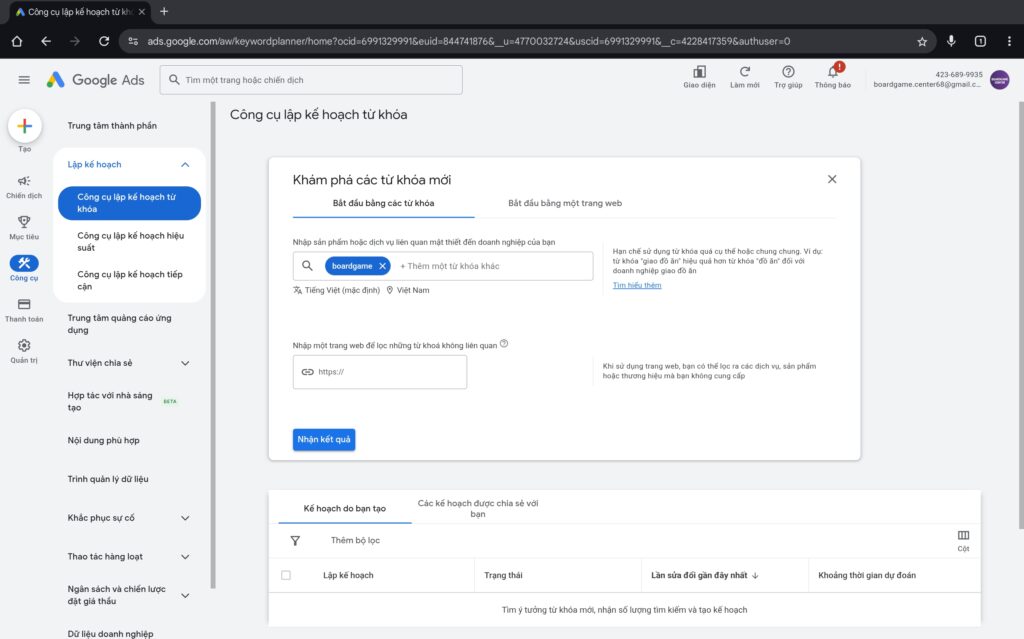Tick the table header select-all checkbox
The width and height of the screenshot is (1024, 639).
(286, 575)
